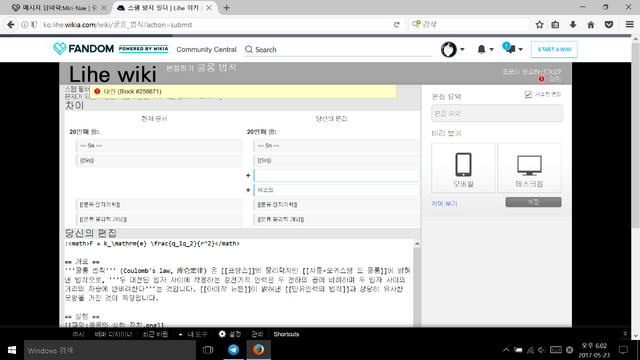Viewport: 640px width, 360px height.
Task: Click the second added diff line
Action: (336, 190)
